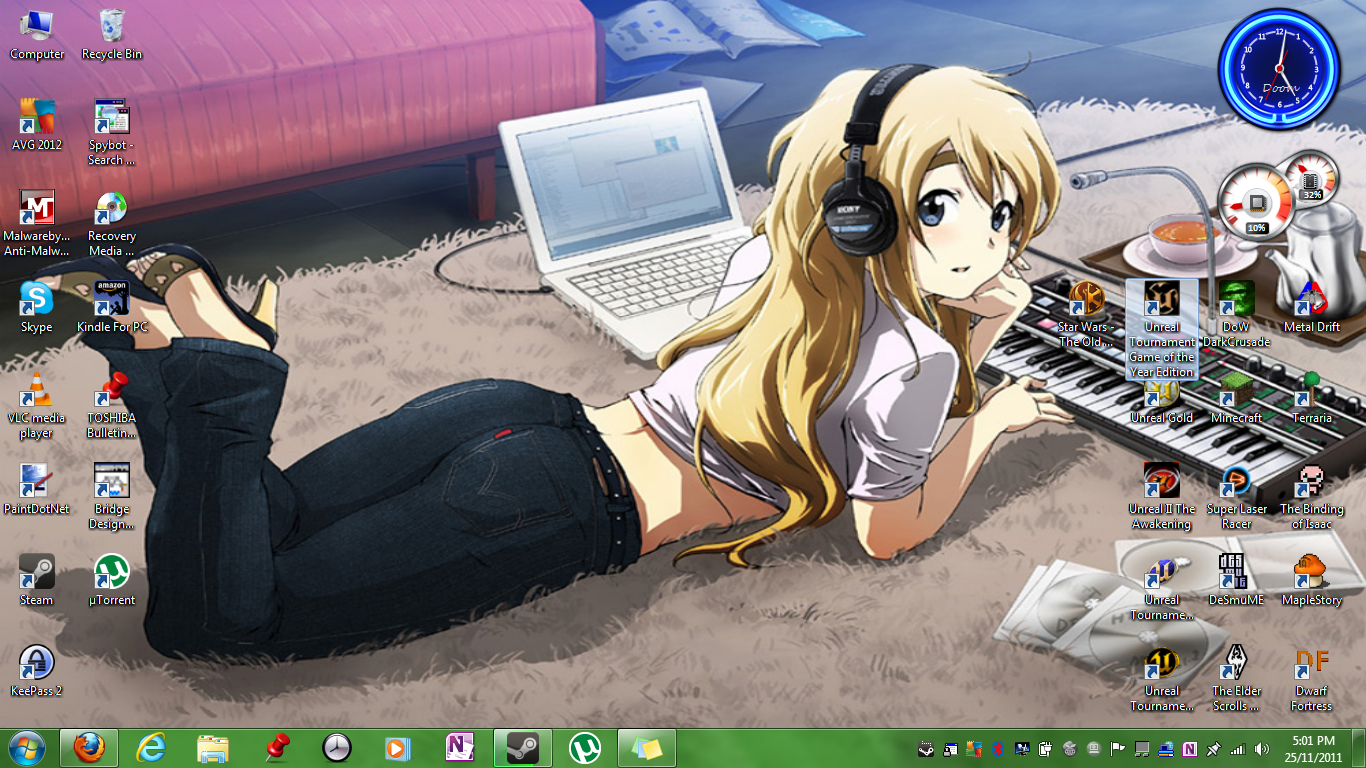
Task: Click the red pushpin taskbar icon
Action: [x=276, y=748]
